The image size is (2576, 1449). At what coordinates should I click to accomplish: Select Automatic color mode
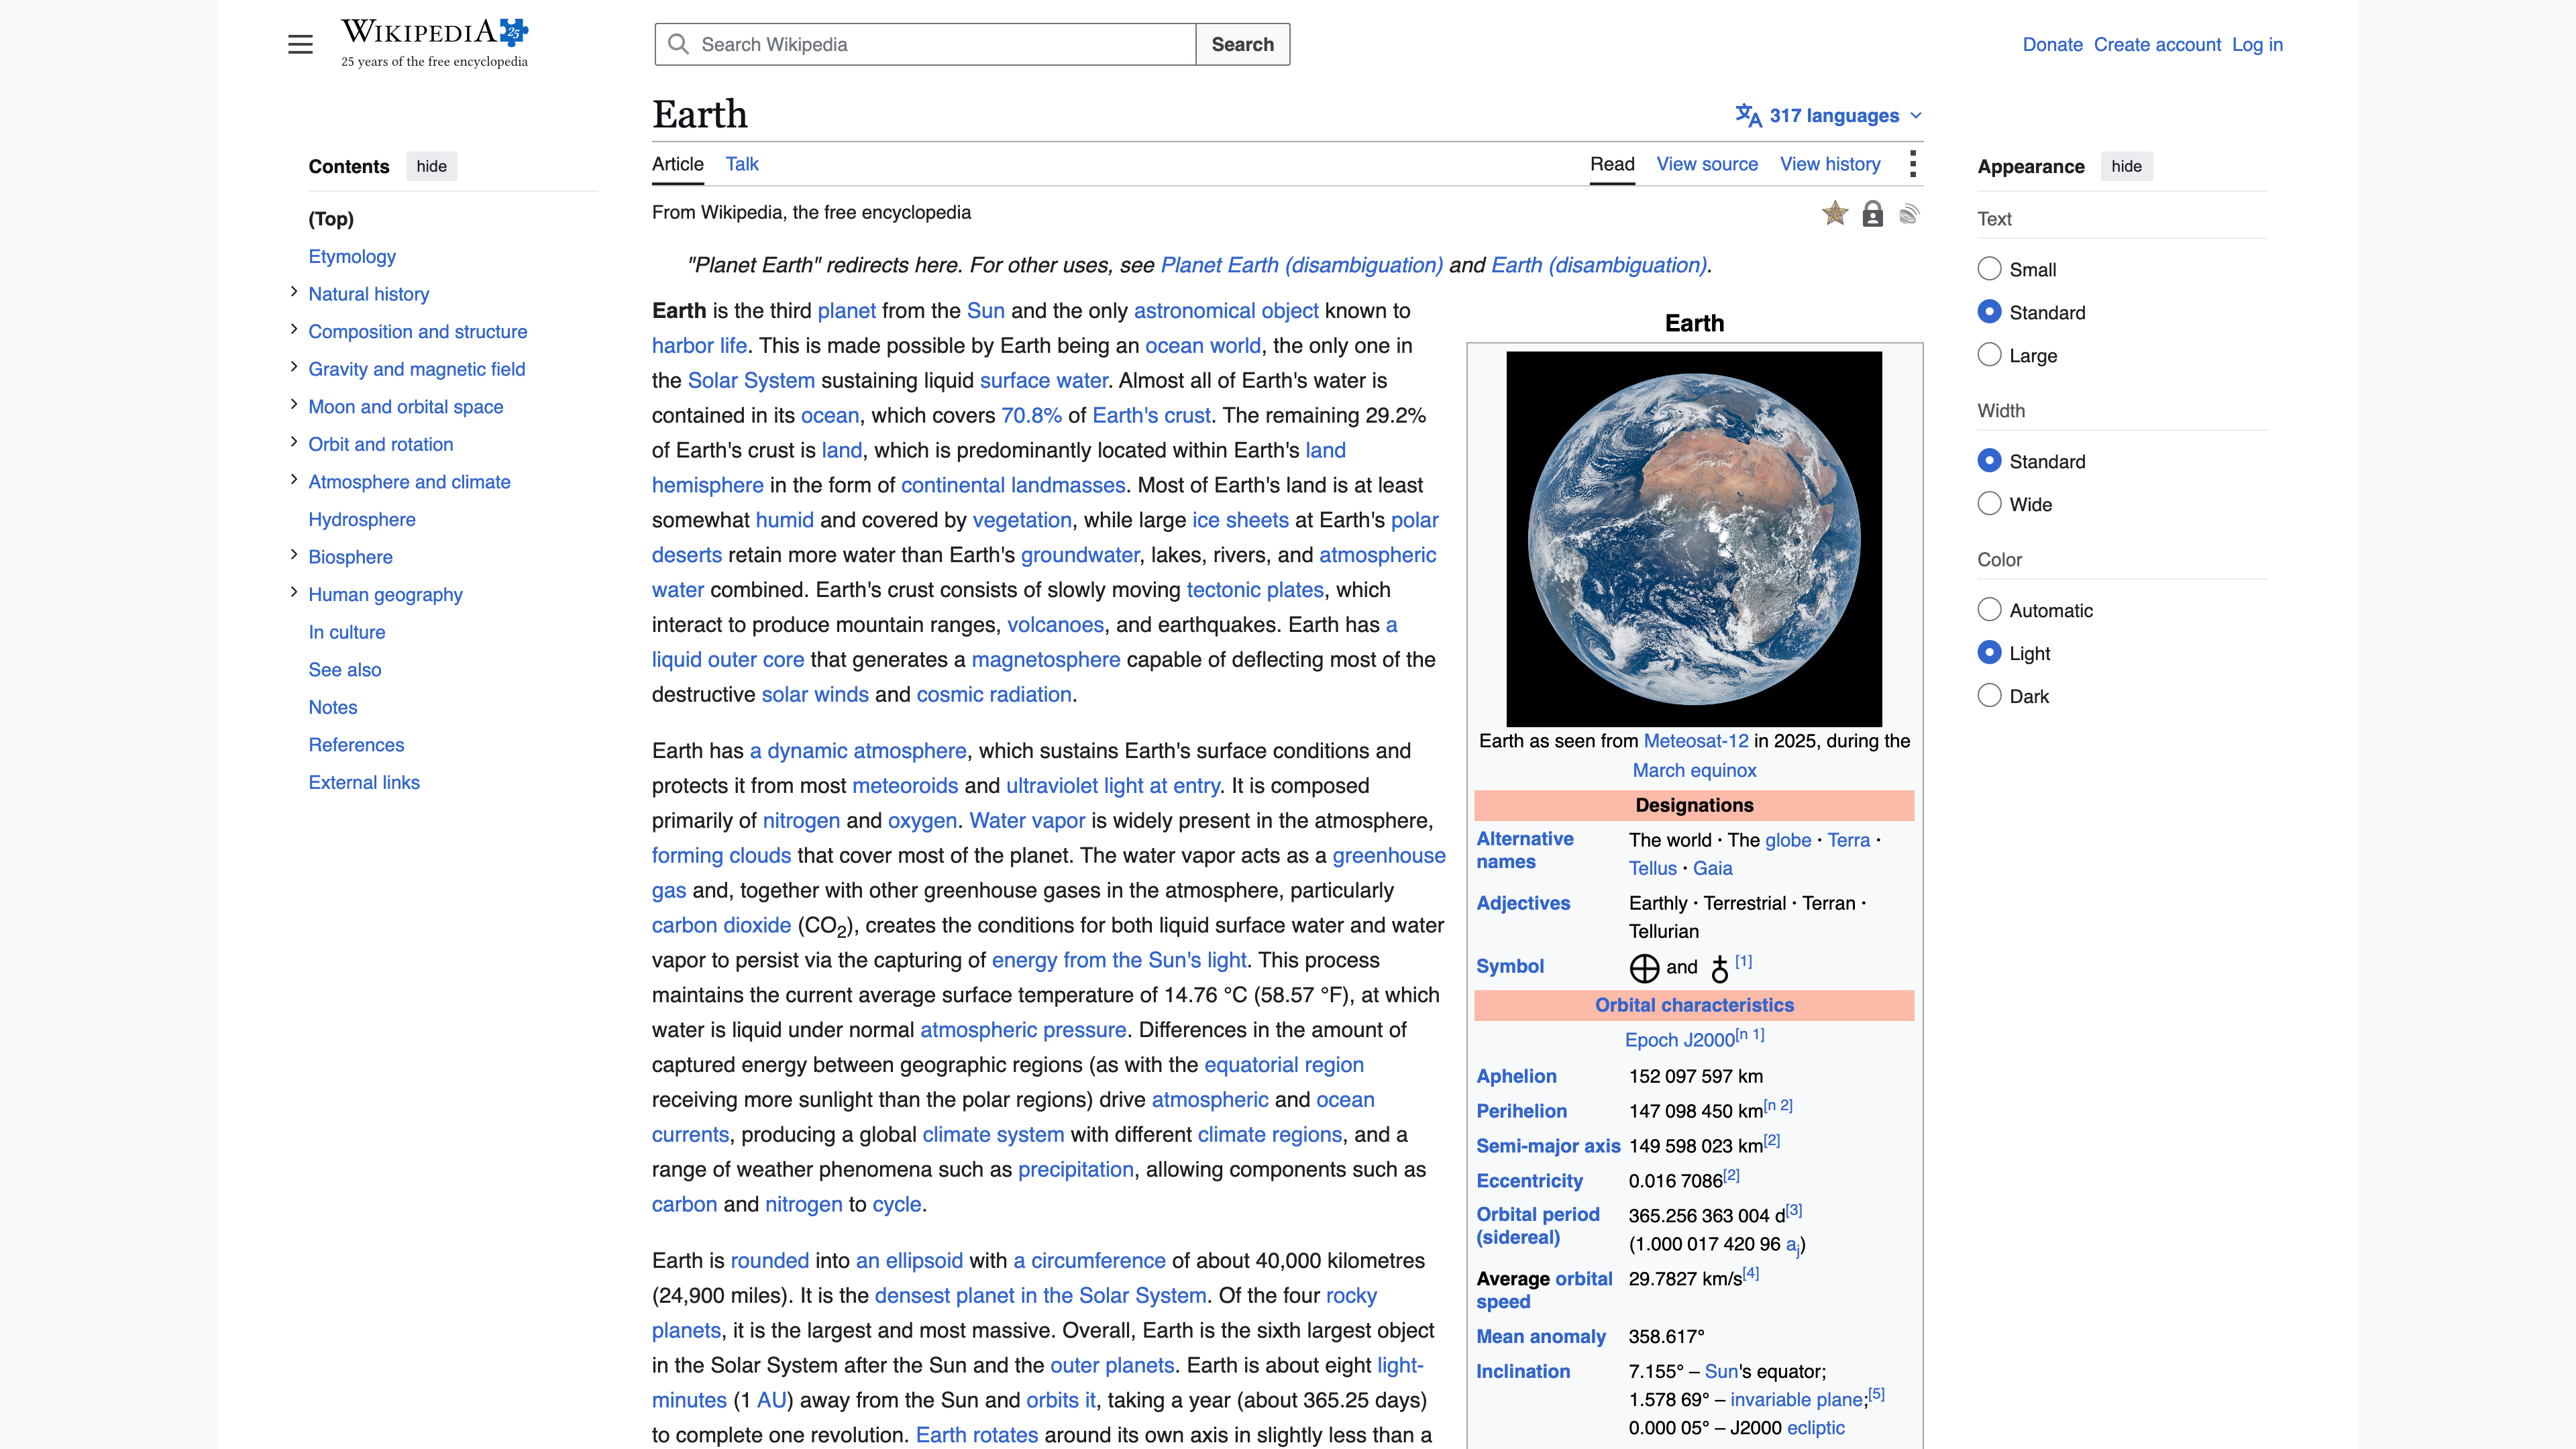(x=1989, y=610)
